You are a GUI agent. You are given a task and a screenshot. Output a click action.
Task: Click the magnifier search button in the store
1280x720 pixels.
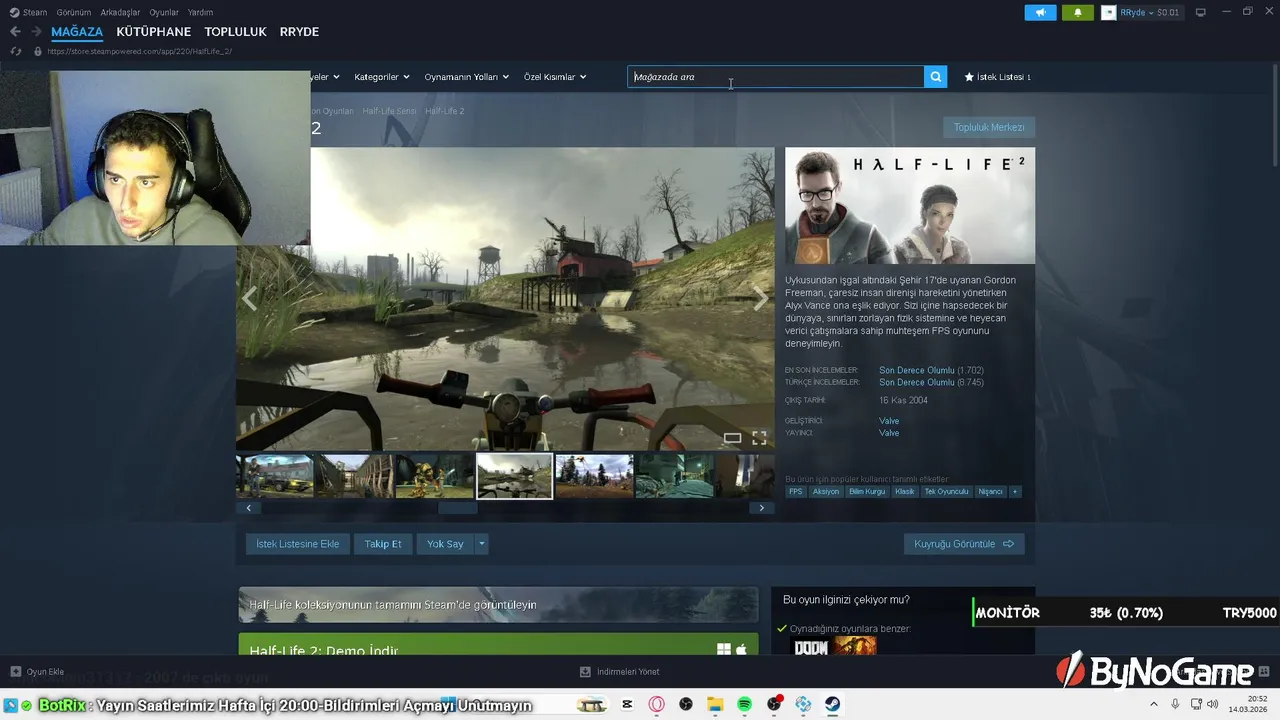coord(935,77)
